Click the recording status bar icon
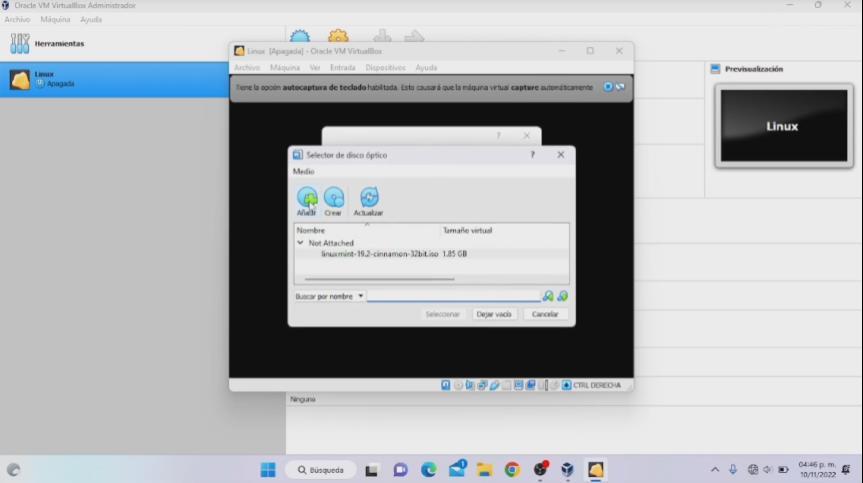The height and width of the screenshot is (483, 863). click(x=531, y=385)
